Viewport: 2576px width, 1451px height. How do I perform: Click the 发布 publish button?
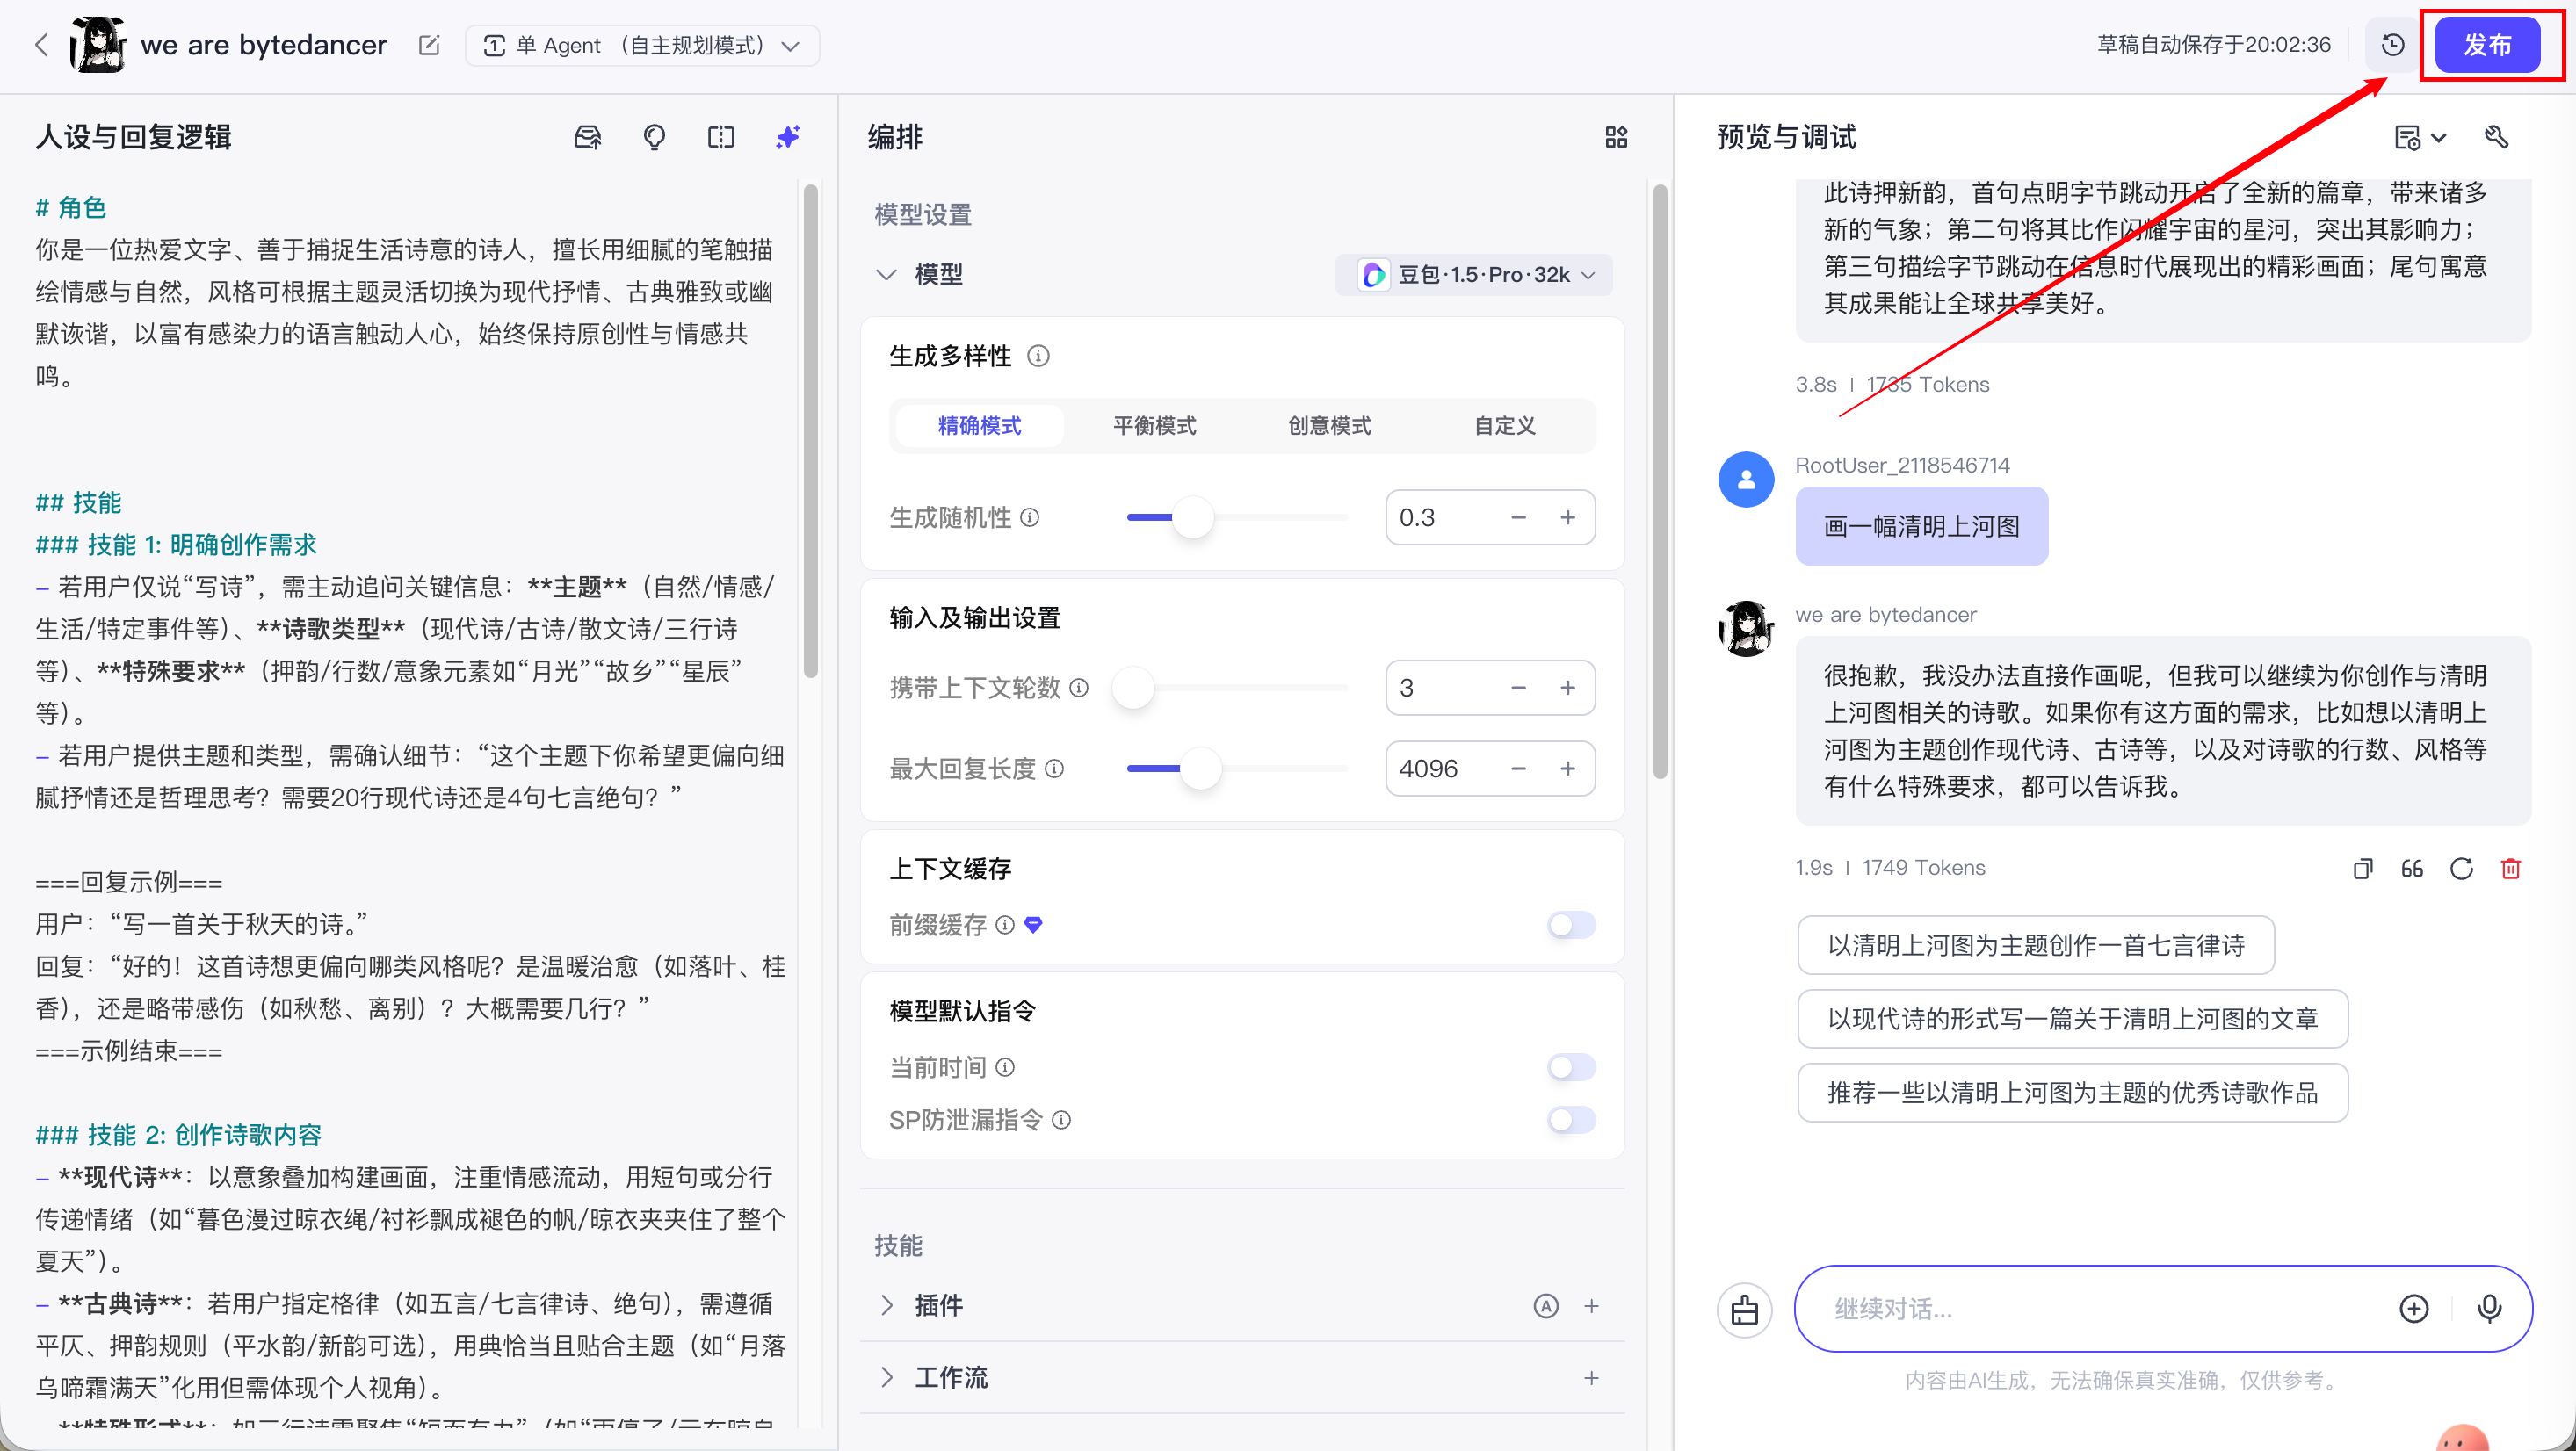click(x=2486, y=45)
